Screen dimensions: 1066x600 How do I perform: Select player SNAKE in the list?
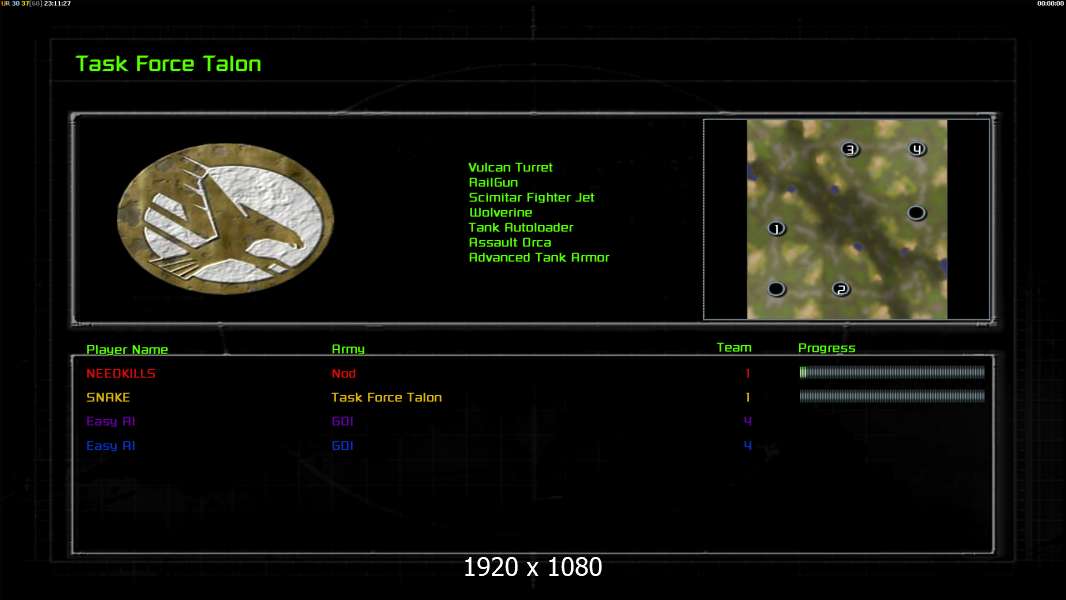108,397
